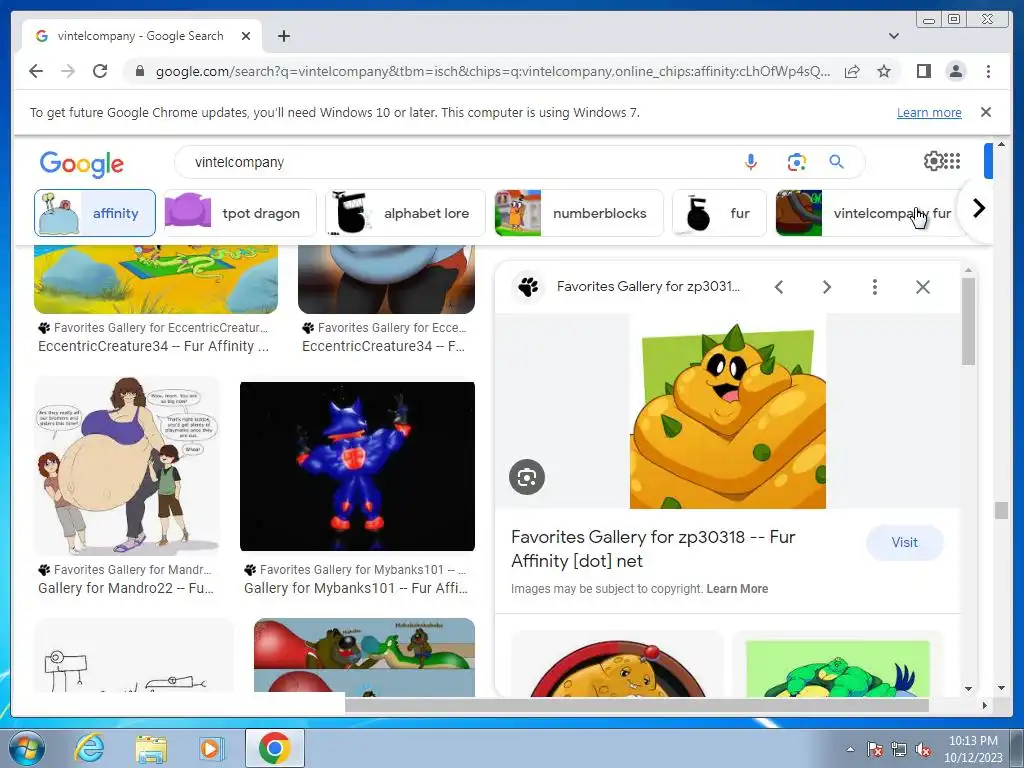Image resolution: width=1024 pixels, height=768 pixels.
Task: Bookmark this page with the star icon
Action: coord(884,71)
